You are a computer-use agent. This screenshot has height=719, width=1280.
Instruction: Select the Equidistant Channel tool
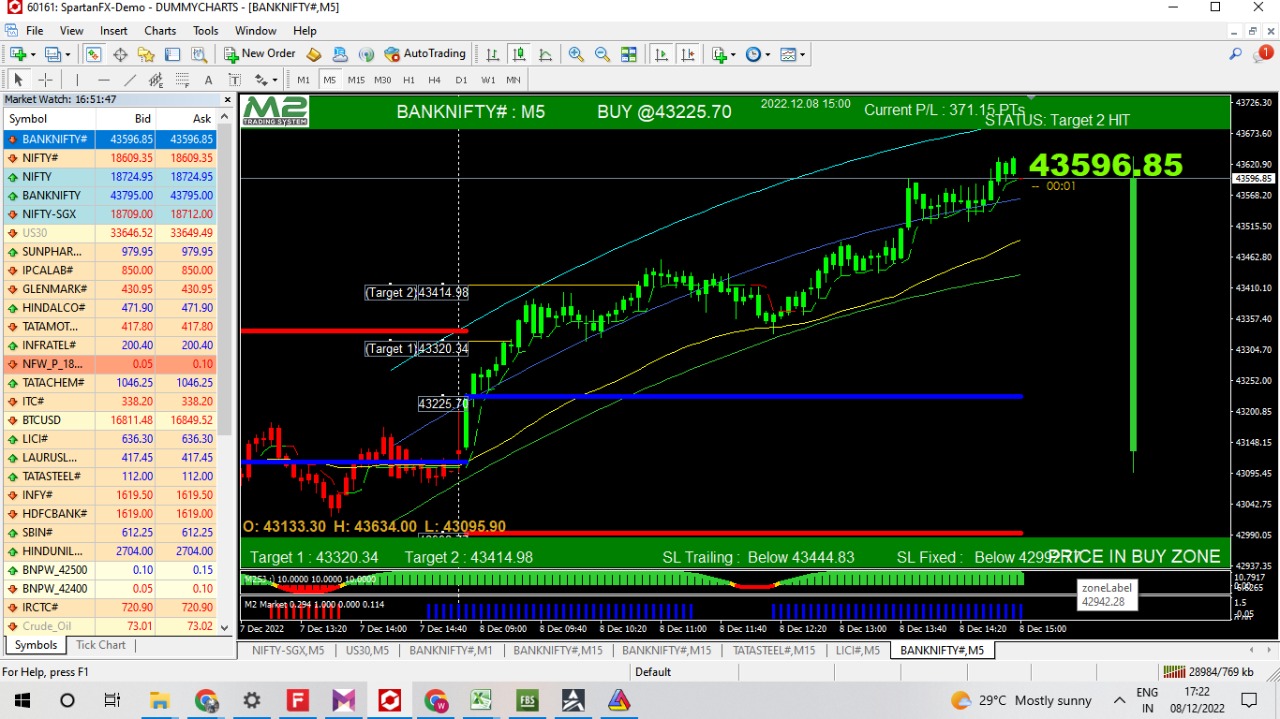155,80
